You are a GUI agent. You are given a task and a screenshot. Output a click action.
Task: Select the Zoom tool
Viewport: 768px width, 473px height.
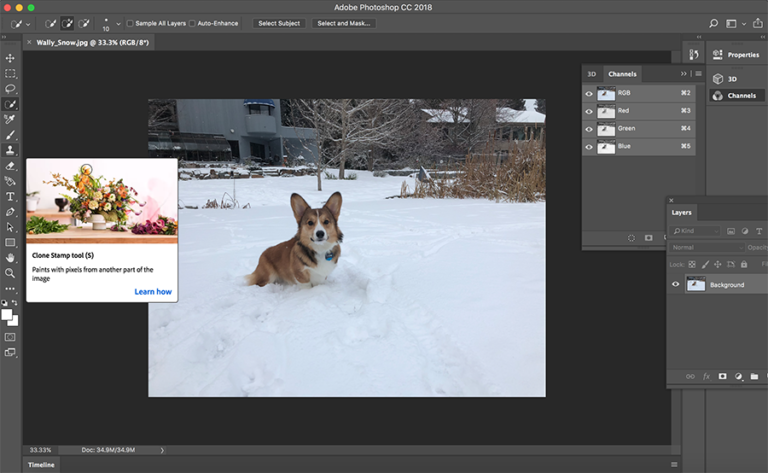tap(10, 273)
